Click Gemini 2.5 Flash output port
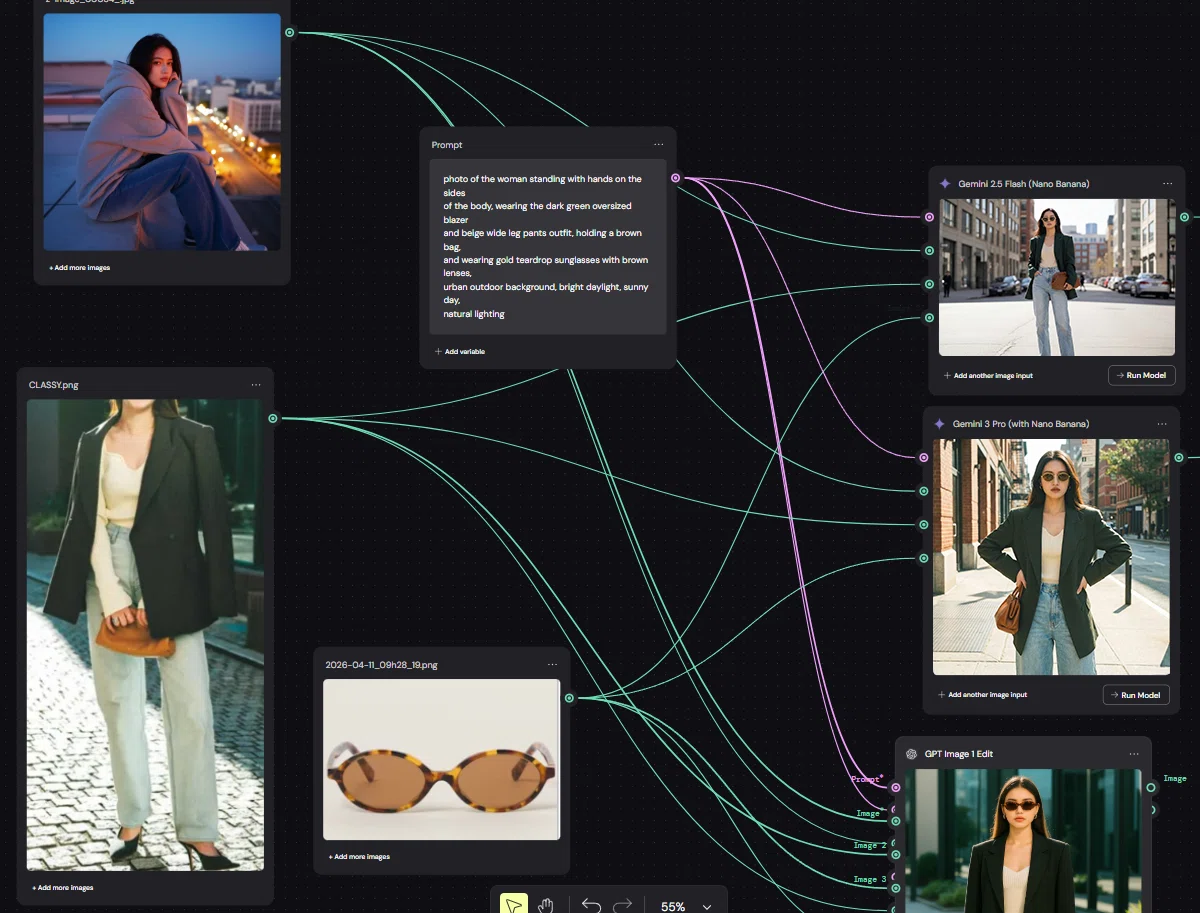The image size is (1200, 913). click(x=1185, y=217)
